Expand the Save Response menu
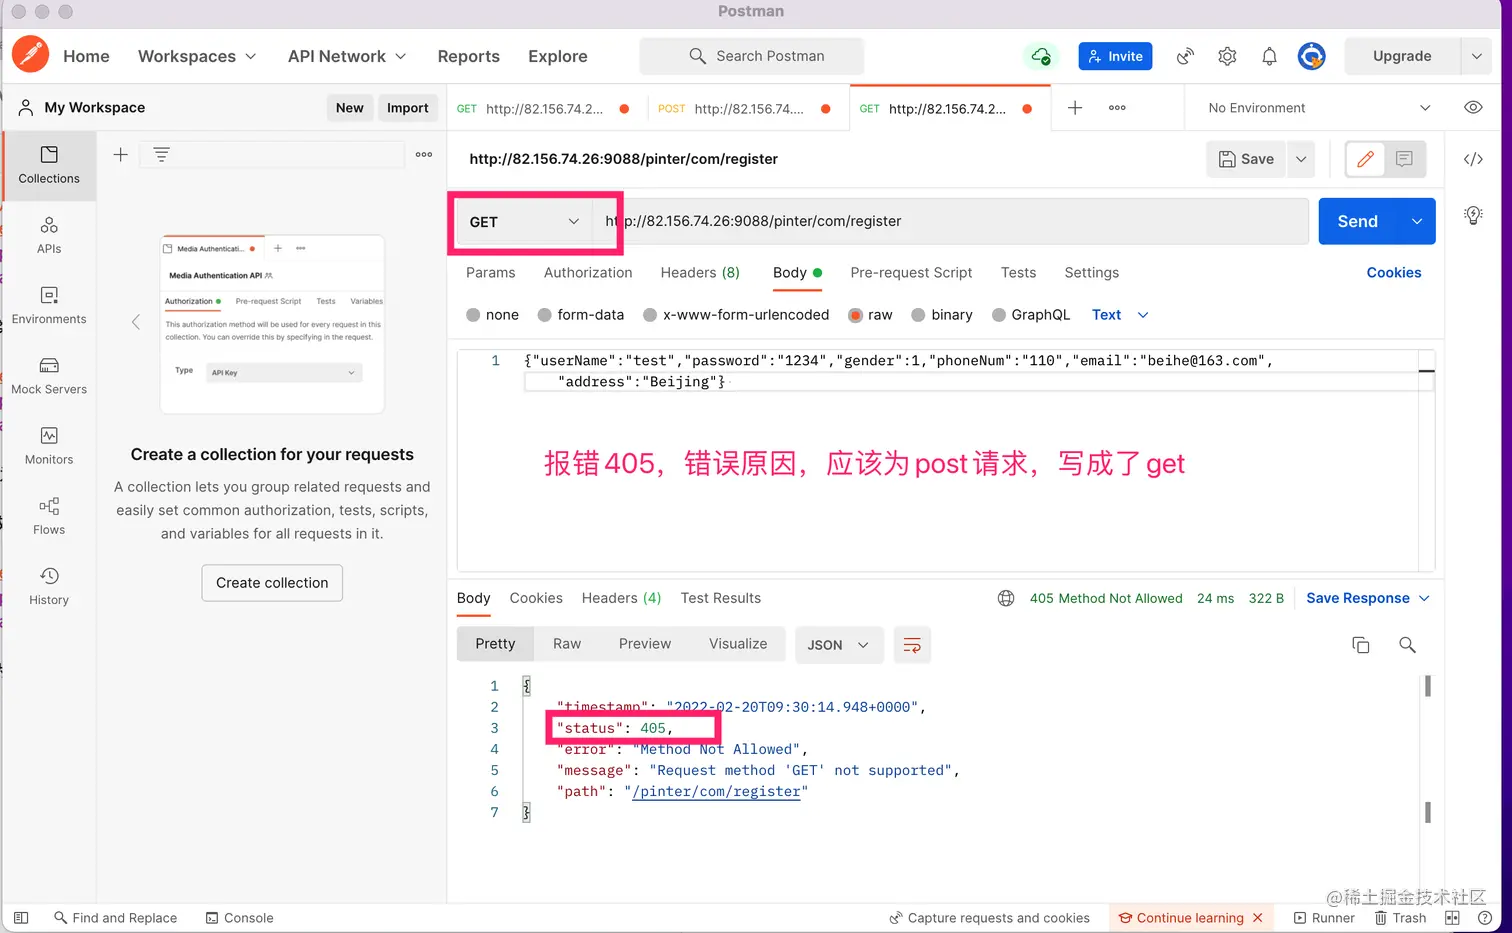Screen dimensions: 1512x933 [x=1368, y=598]
